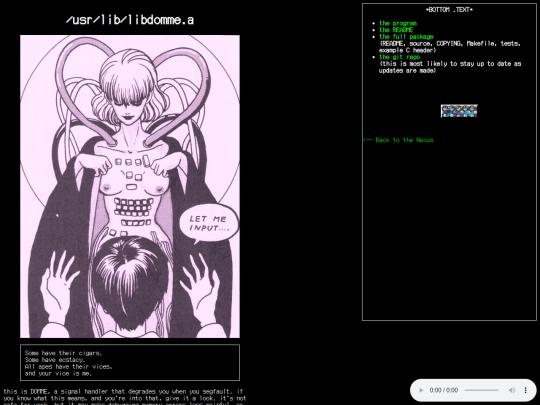Click the page title /usr/lib/libdomme.a

click(130, 20)
